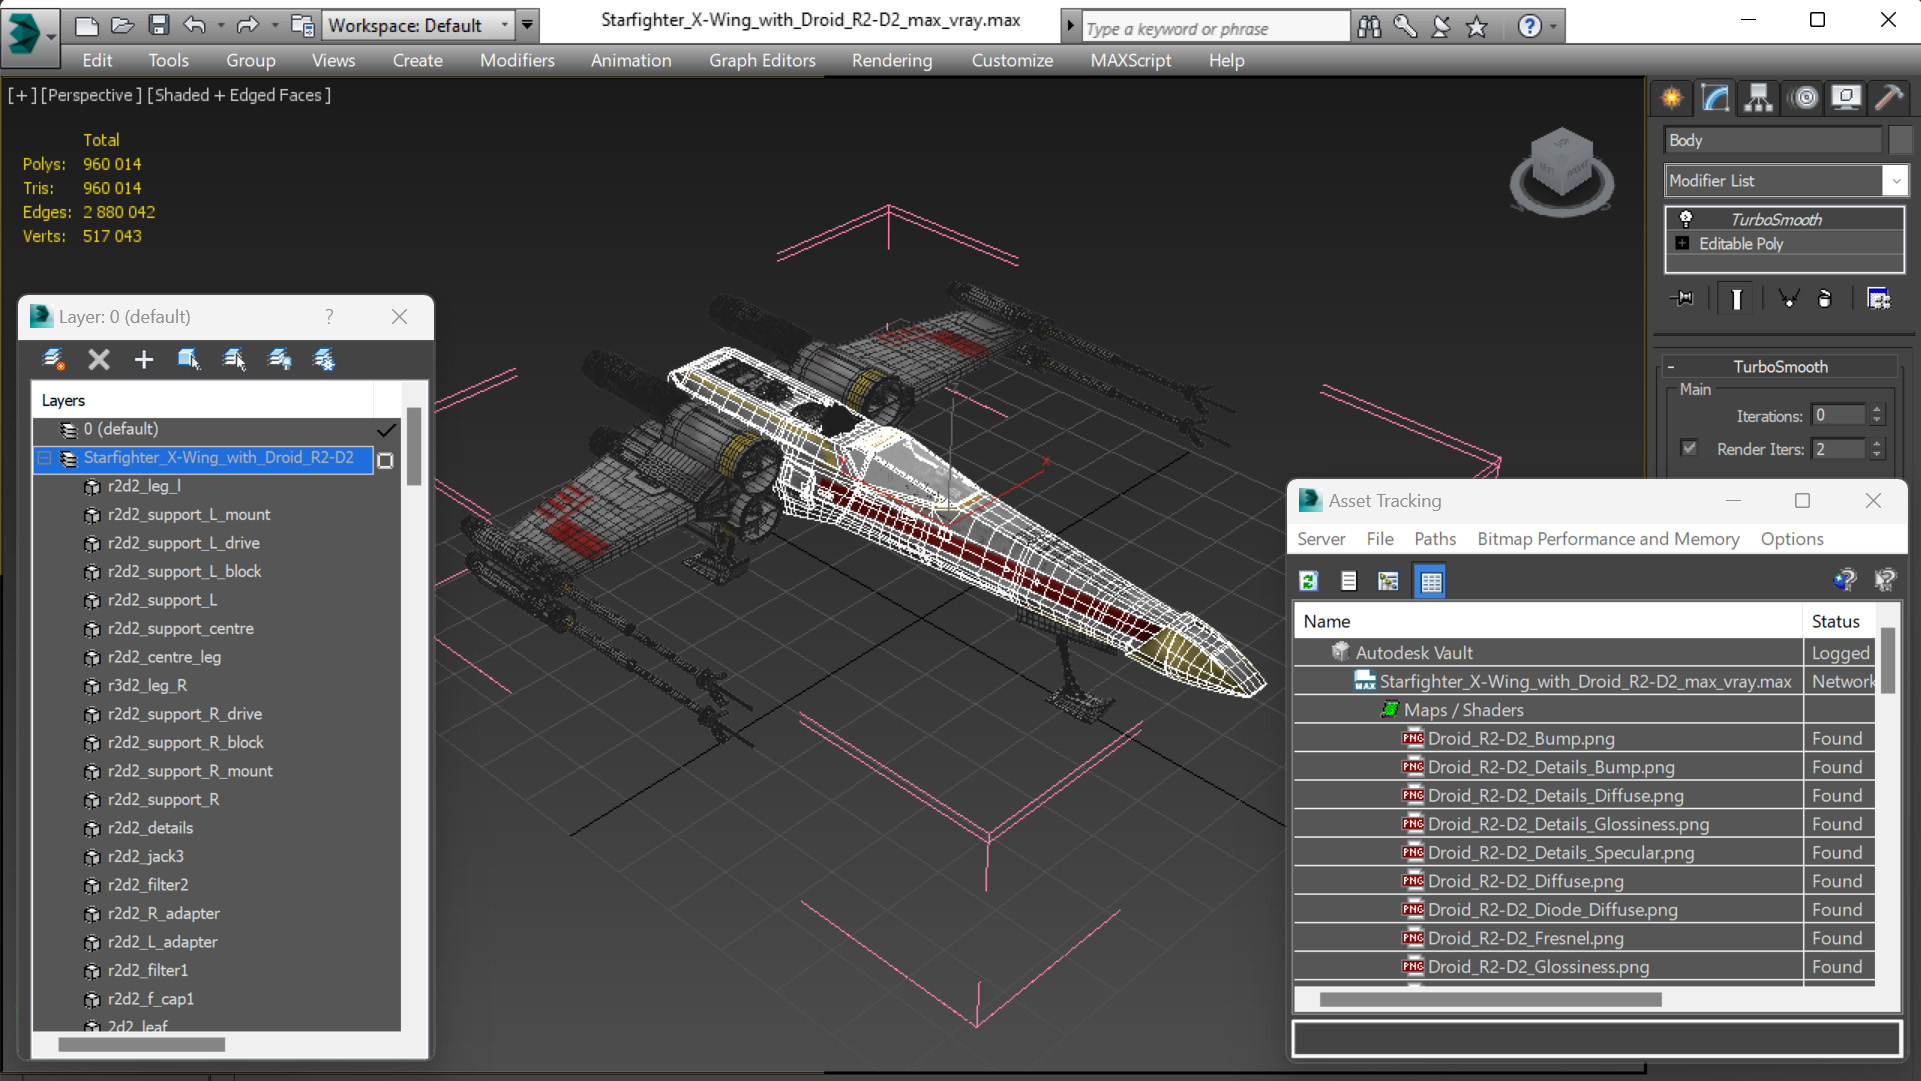Image resolution: width=1921 pixels, height=1081 pixels.
Task: Click the [Shaded + Edged Faces] viewport label
Action: (239, 95)
